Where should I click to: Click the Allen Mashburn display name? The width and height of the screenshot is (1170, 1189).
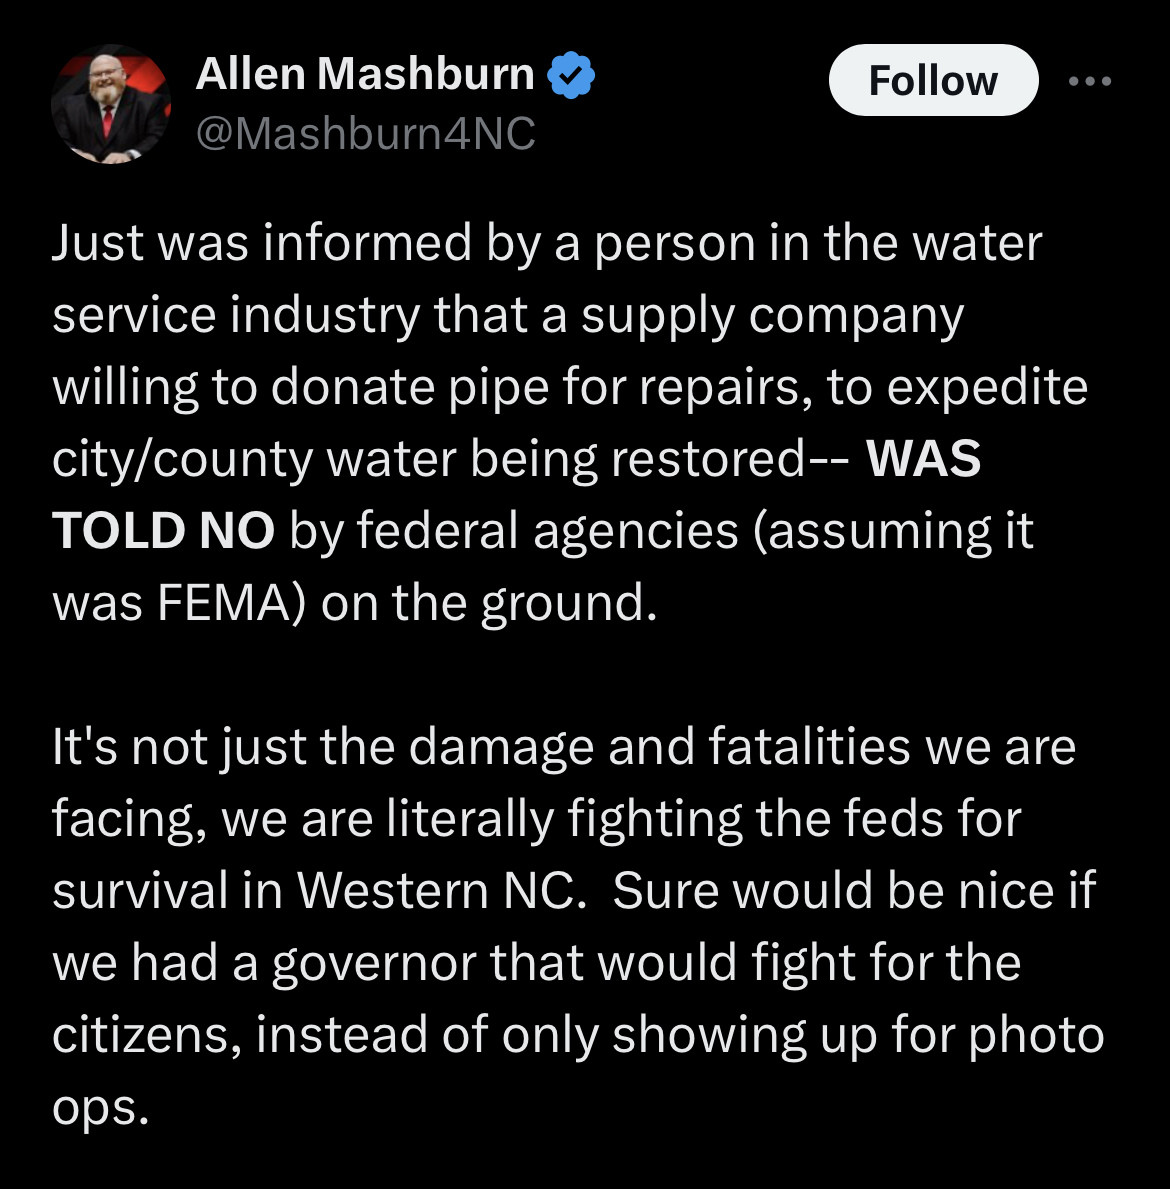(x=365, y=75)
